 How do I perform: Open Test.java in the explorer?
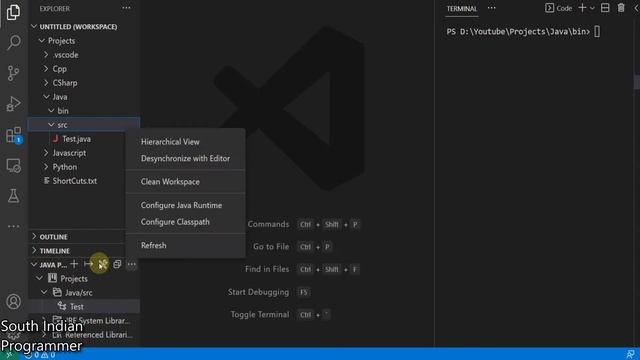pos(76,139)
